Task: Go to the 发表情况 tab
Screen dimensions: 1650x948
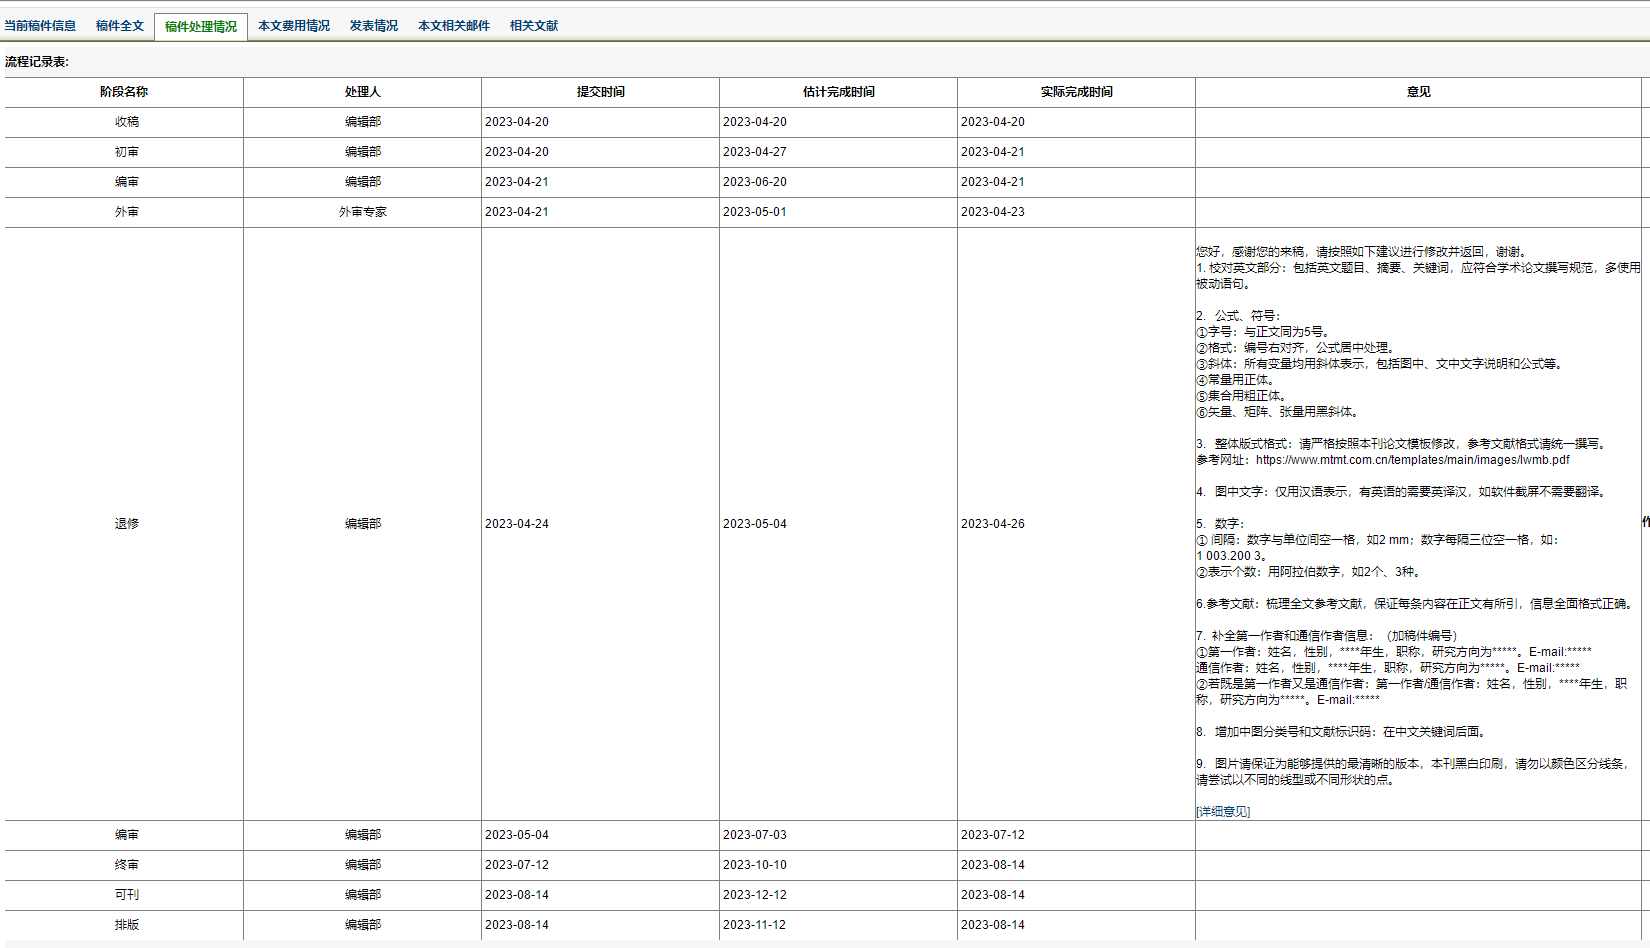Action: click(x=374, y=26)
